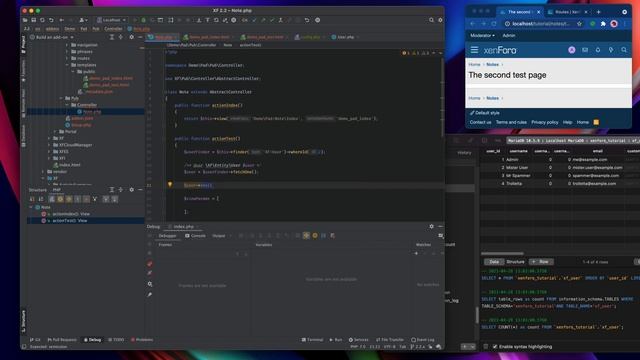The image size is (640, 360).
Task: Collapse the Controller folder in project tree
Action: click(x=67, y=105)
